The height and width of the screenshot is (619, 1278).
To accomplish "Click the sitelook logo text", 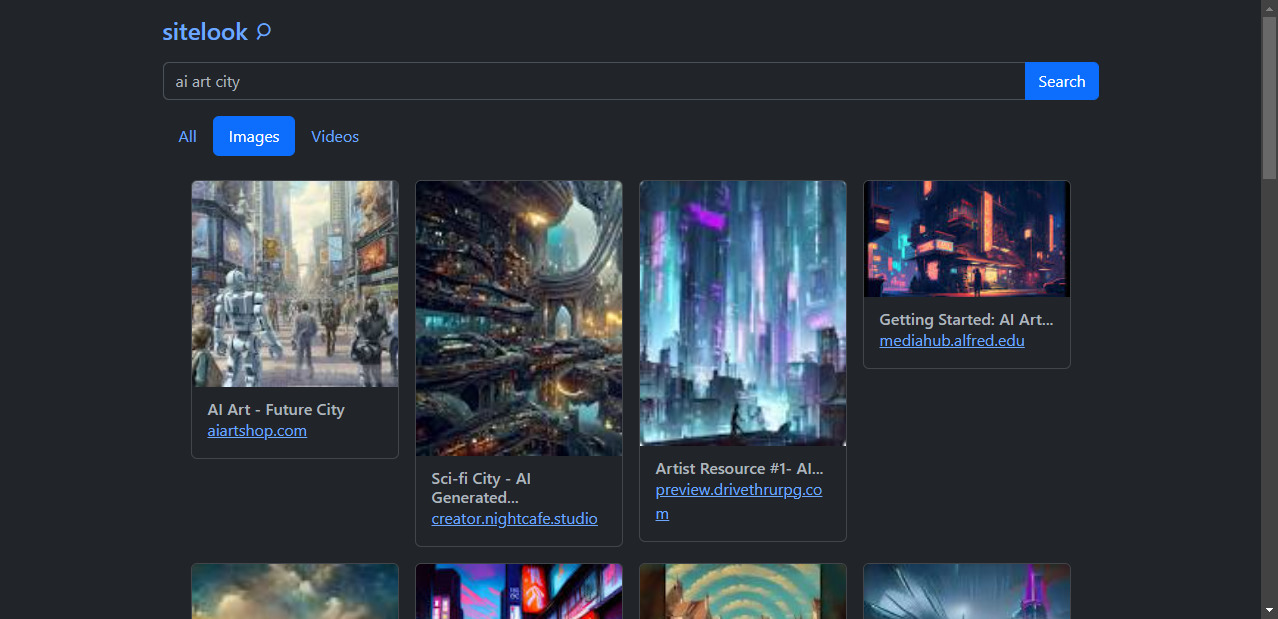I will [x=205, y=32].
